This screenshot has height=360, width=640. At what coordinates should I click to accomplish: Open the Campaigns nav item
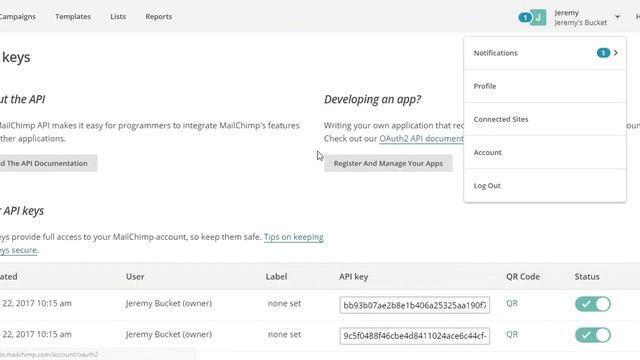(x=18, y=17)
